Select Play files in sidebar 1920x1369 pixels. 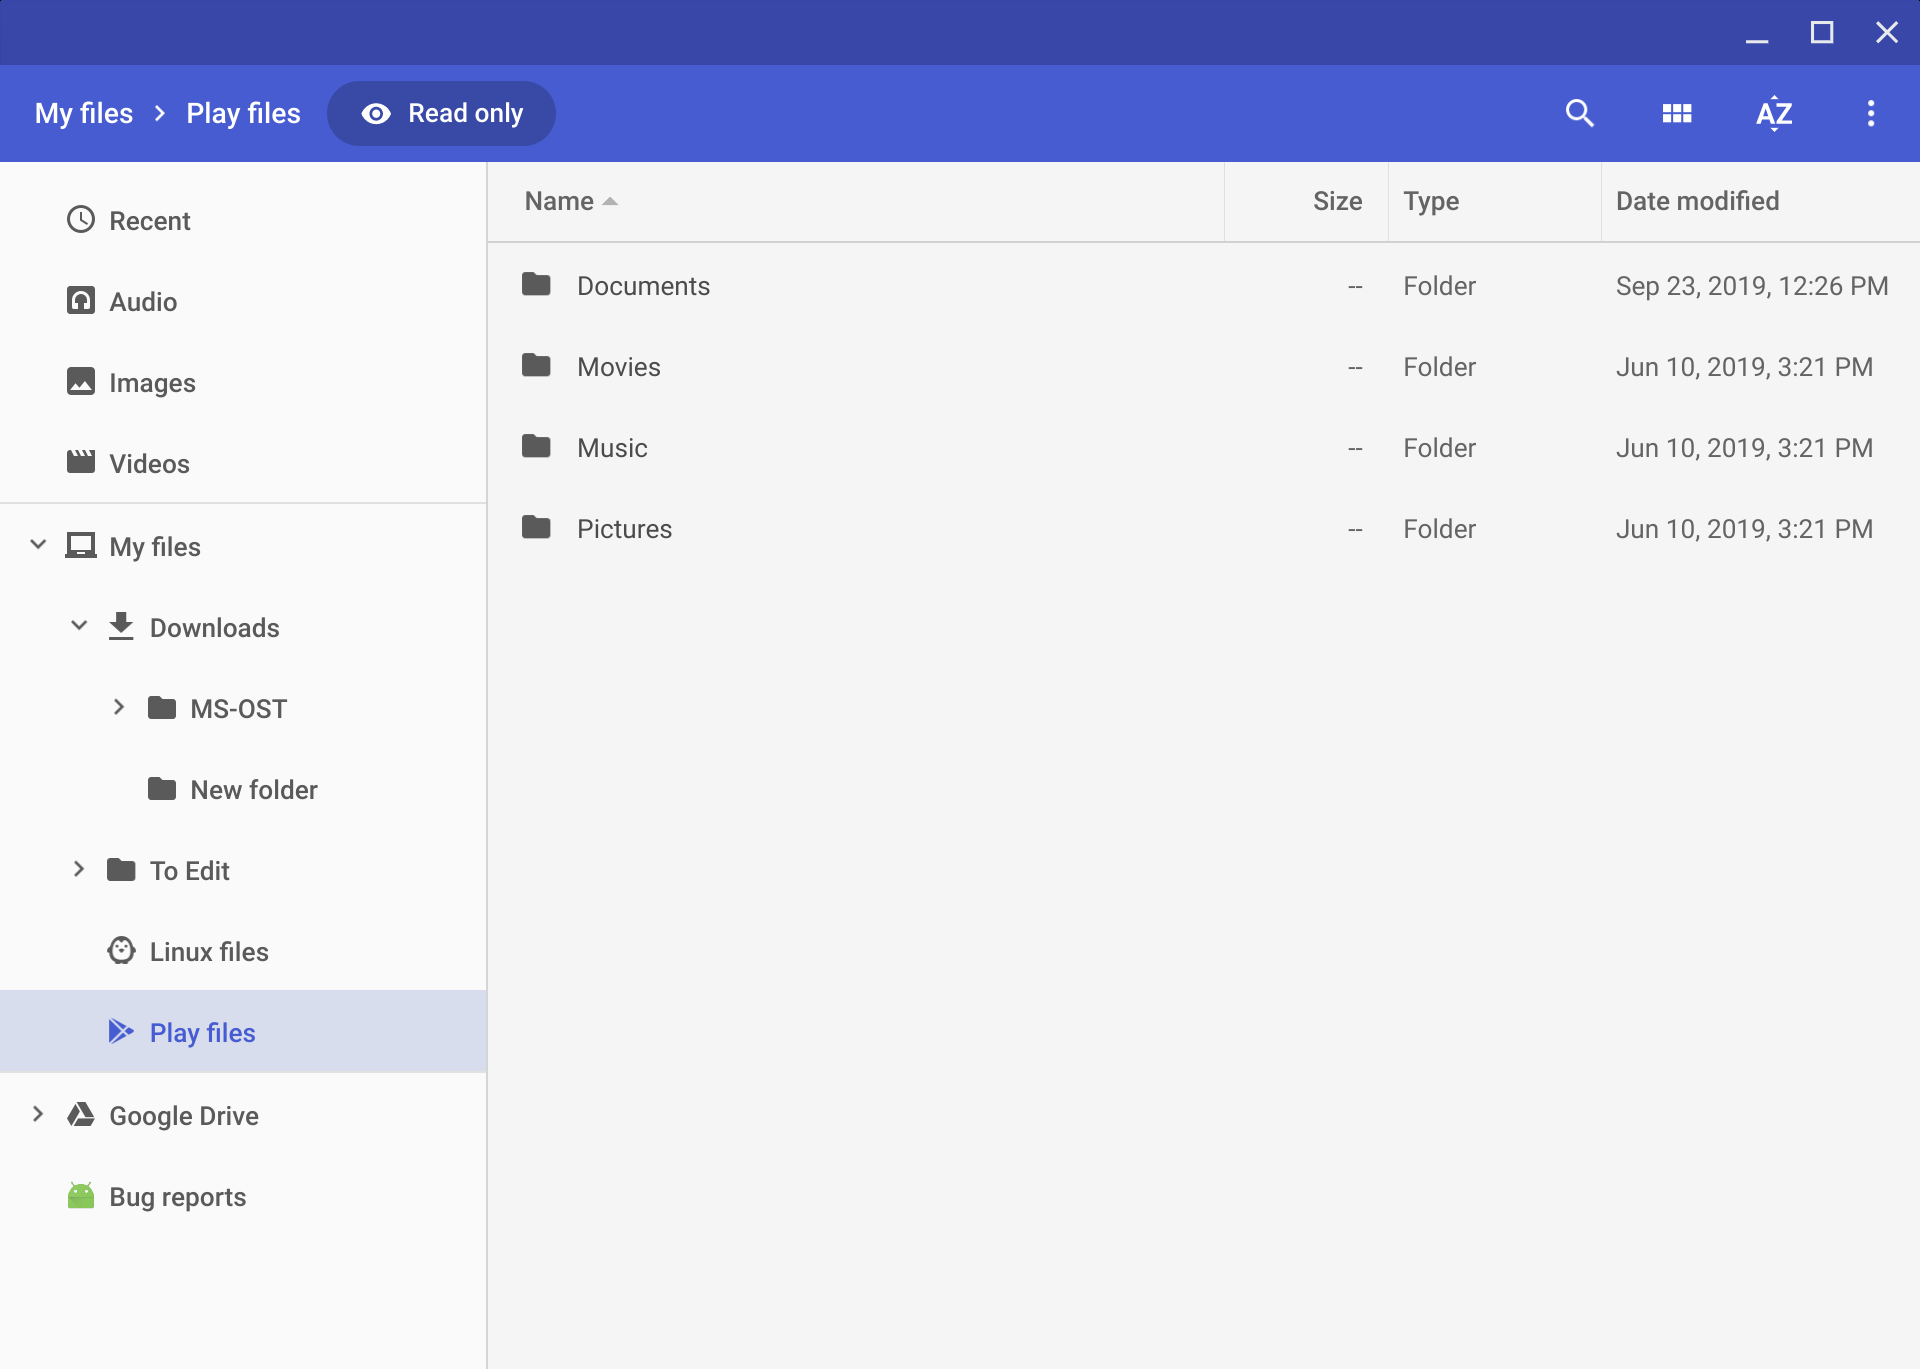(x=201, y=1032)
